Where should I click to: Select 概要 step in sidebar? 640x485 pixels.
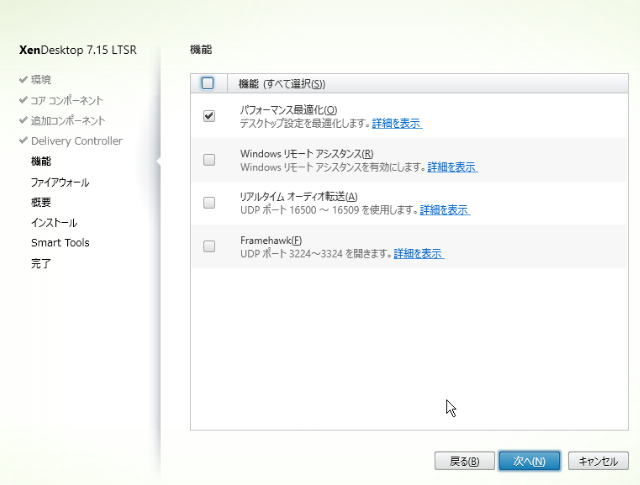point(41,202)
